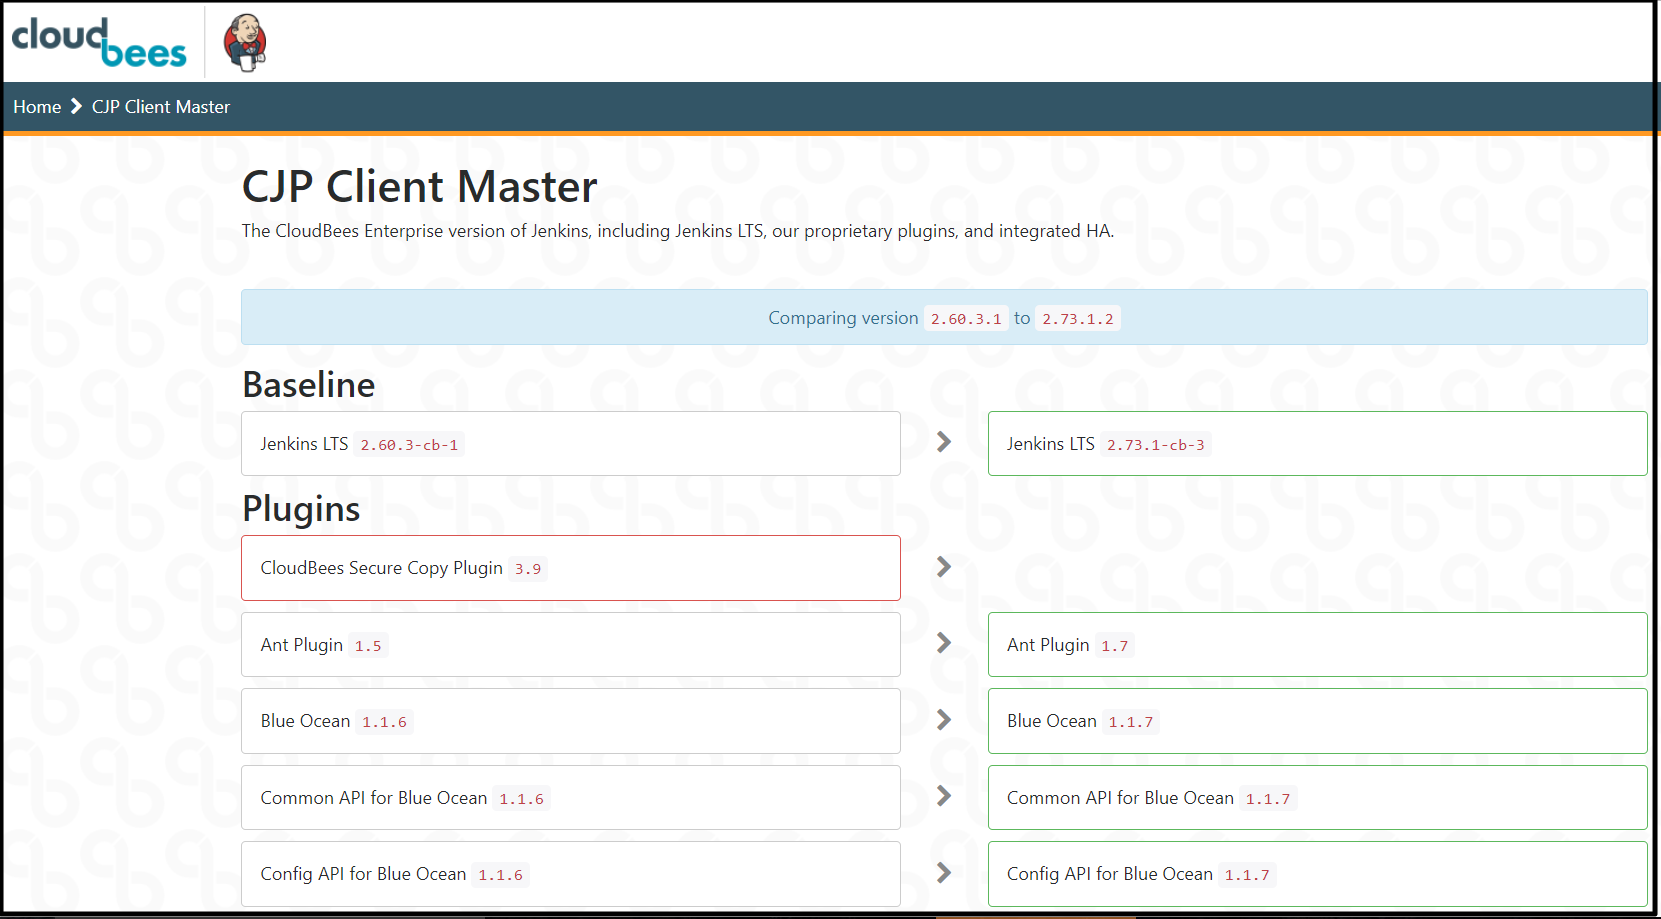Click arrow chevron beside Config API for Blue Ocean
This screenshot has width=1661, height=919.
(943, 873)
